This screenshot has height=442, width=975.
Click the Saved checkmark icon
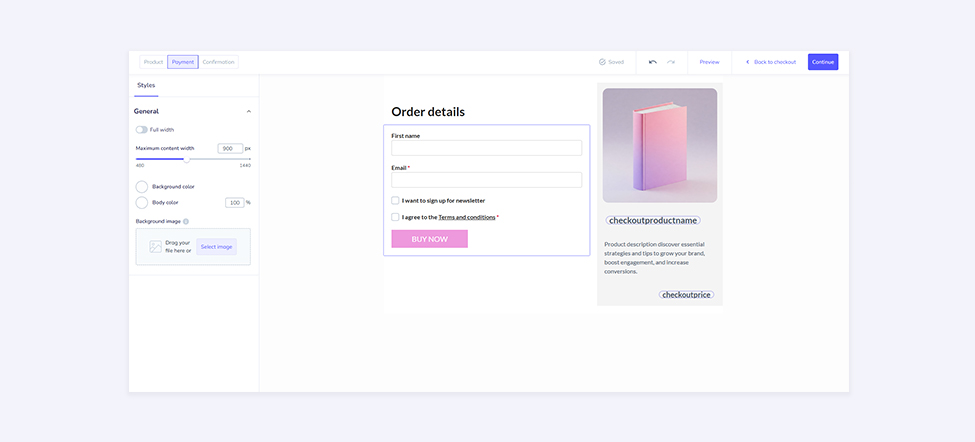(x=602, y=62)
